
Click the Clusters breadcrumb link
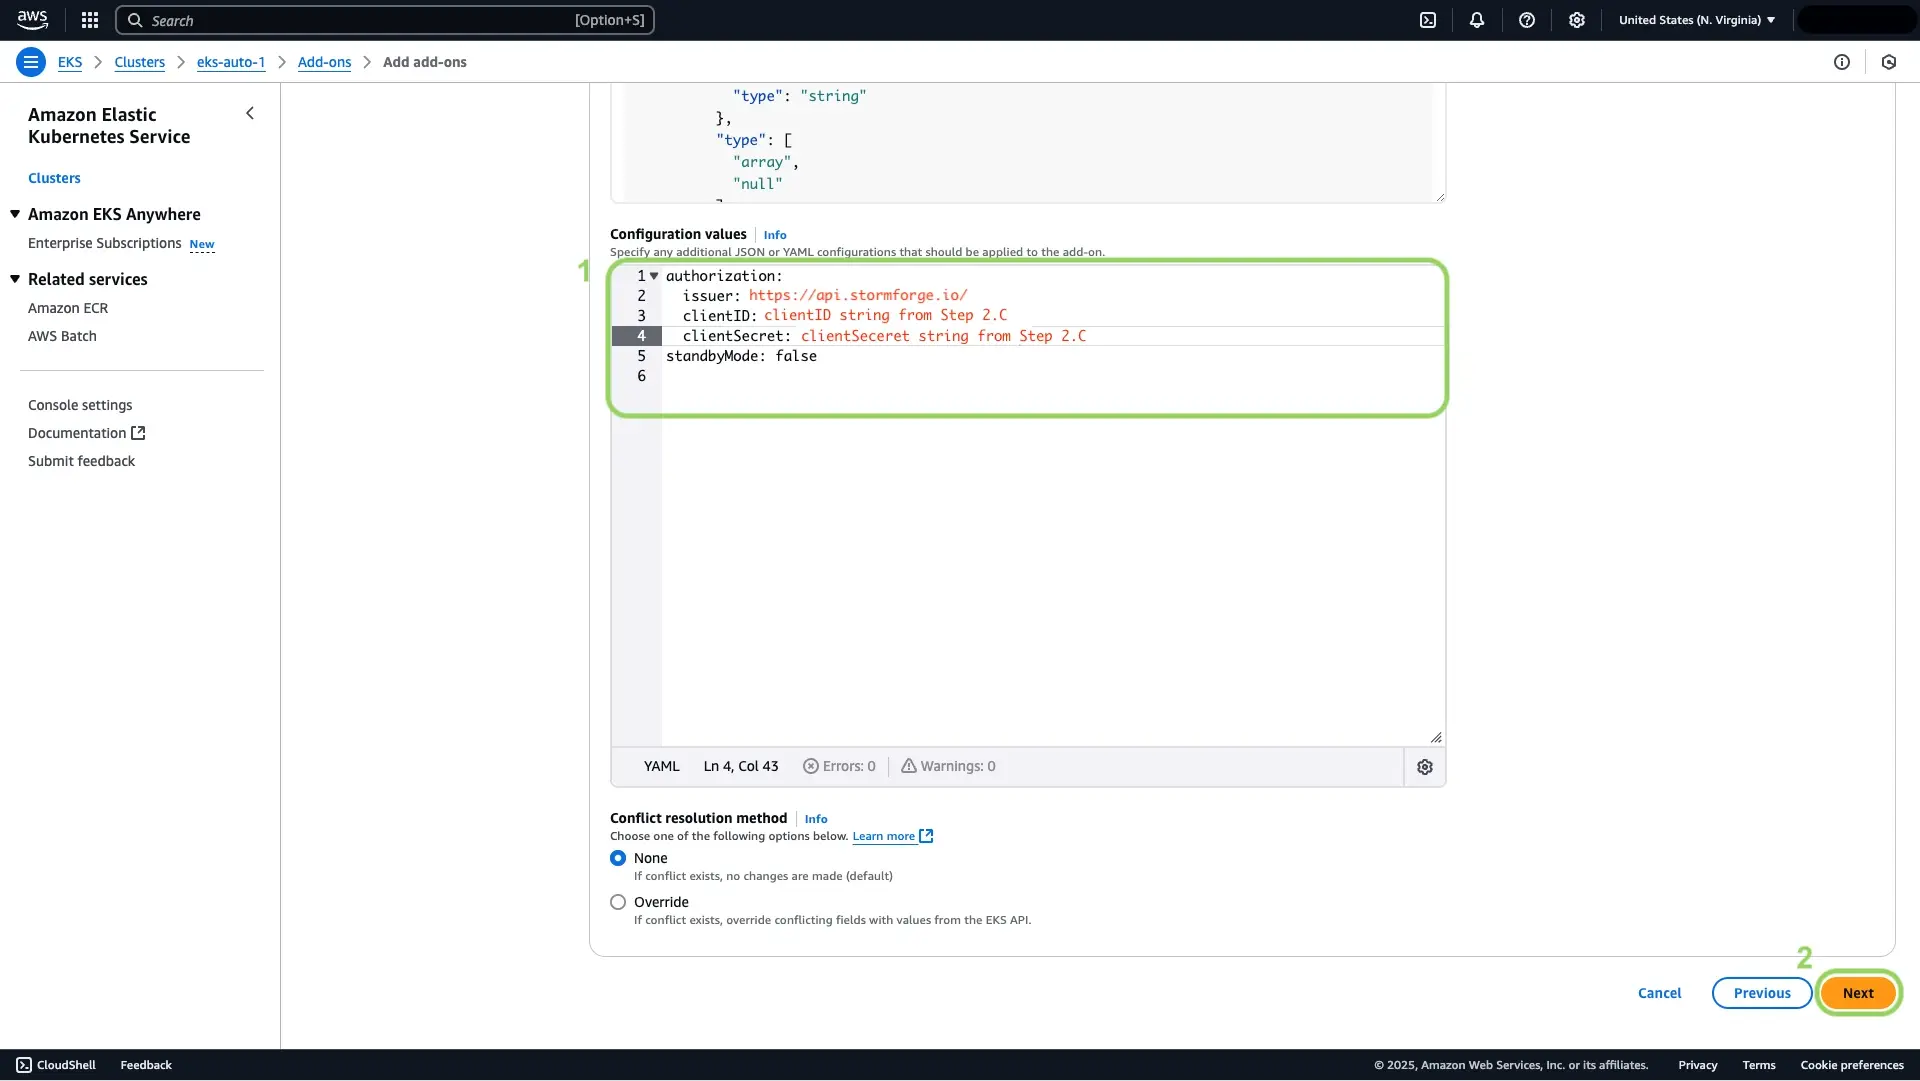click(139, 62)
